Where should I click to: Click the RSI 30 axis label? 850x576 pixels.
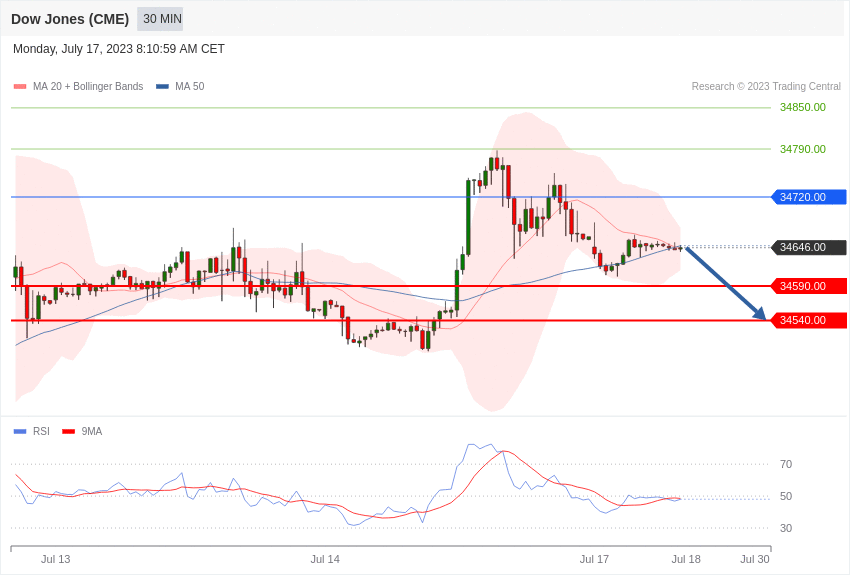coord(786,528)
